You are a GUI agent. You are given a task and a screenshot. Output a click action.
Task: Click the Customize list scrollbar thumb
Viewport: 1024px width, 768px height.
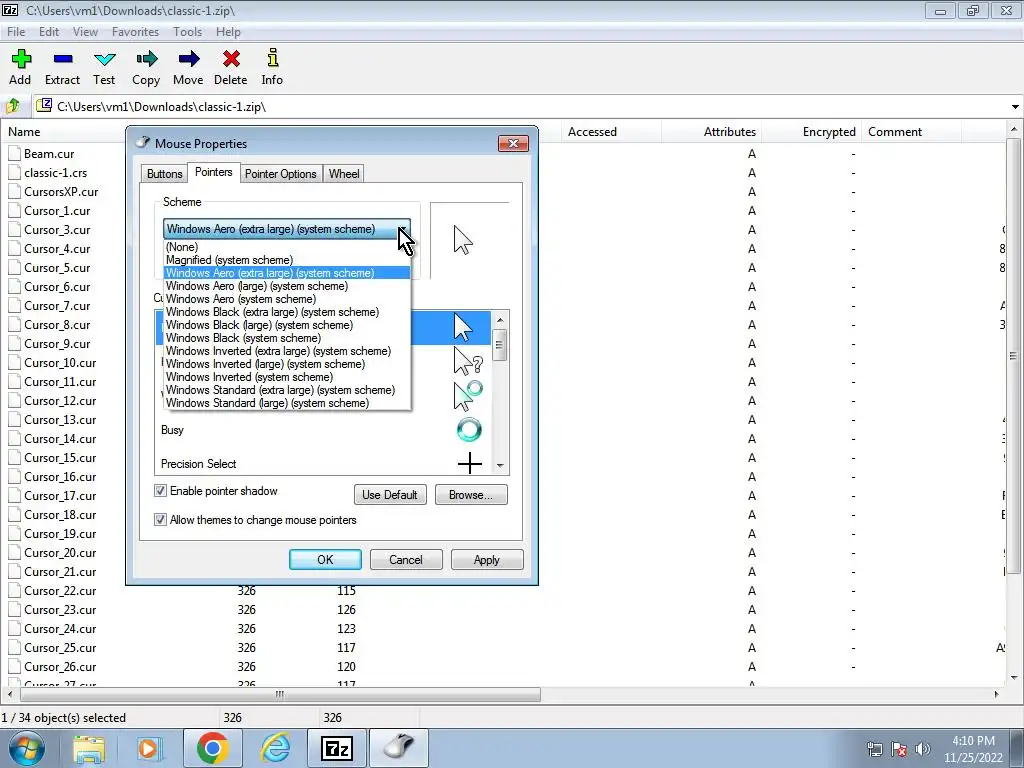tap(500, 345)
